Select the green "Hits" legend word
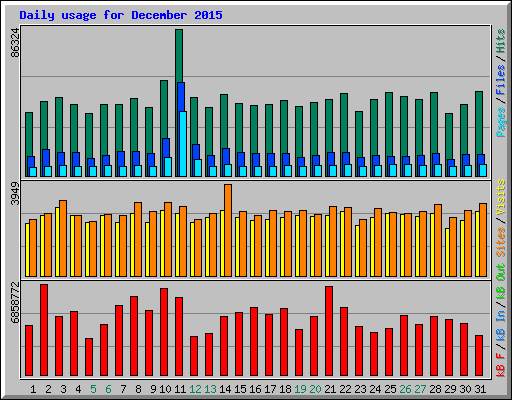Image resolution: width=512 pixels, height=400 pixels. coord(501,41)
